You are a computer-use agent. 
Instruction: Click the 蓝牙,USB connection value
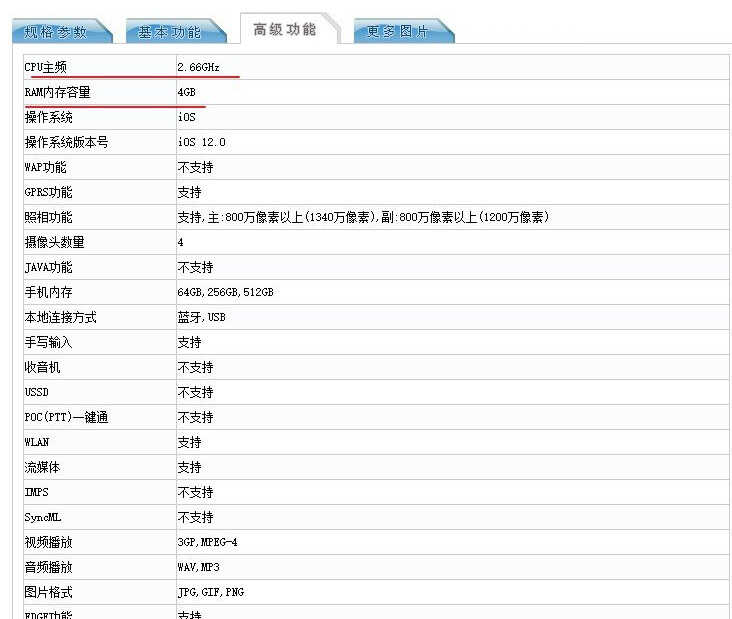coord(201,317)
